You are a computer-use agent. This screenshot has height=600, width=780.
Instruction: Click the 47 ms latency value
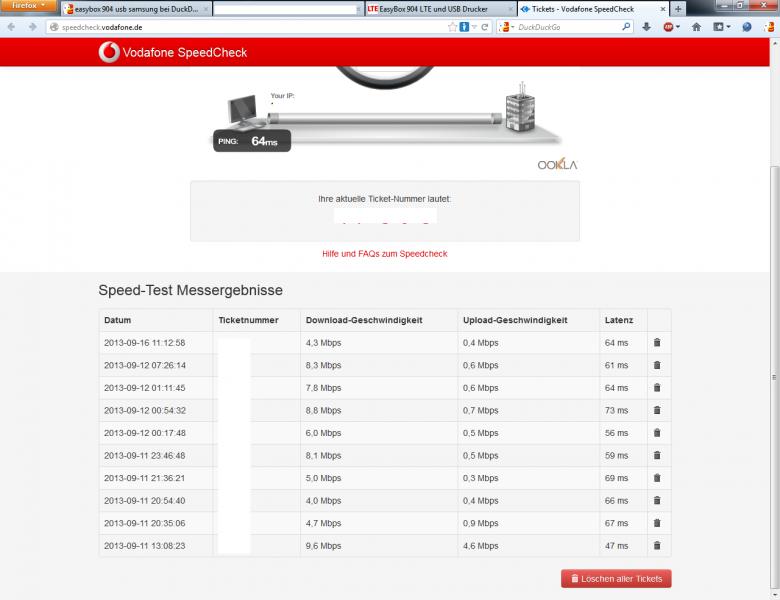click(x=616, y=546)
